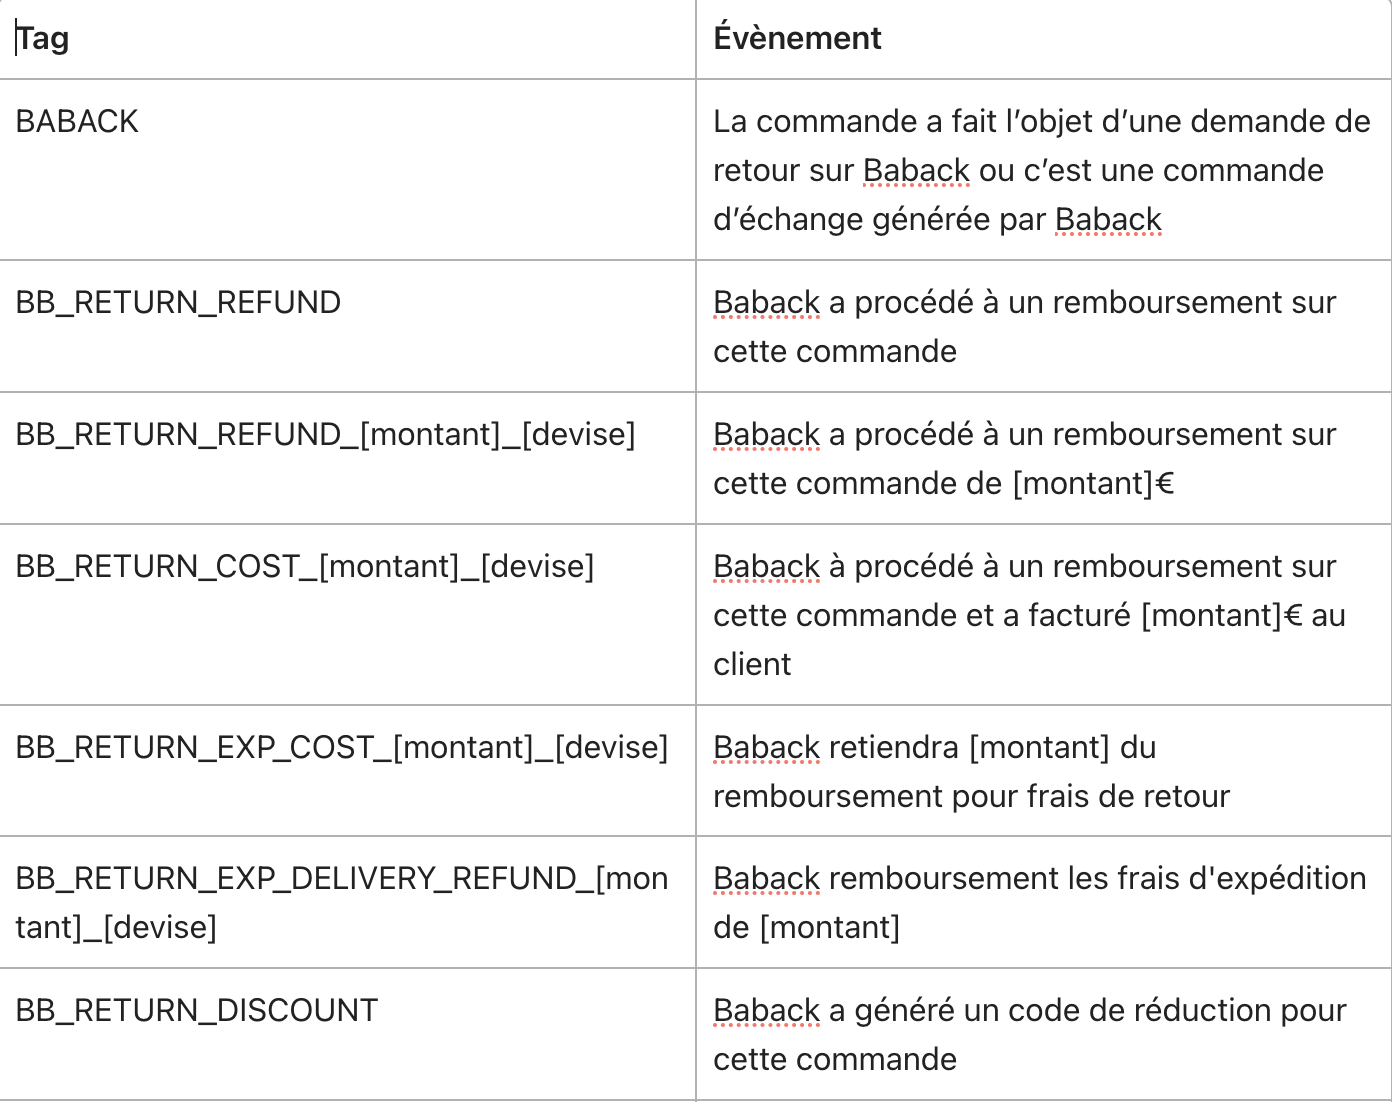The height and width of the screenshot is (1102, 1392).
Task: Click the misspelled word Baback after 'retour sur'
Action: (916, 171)
